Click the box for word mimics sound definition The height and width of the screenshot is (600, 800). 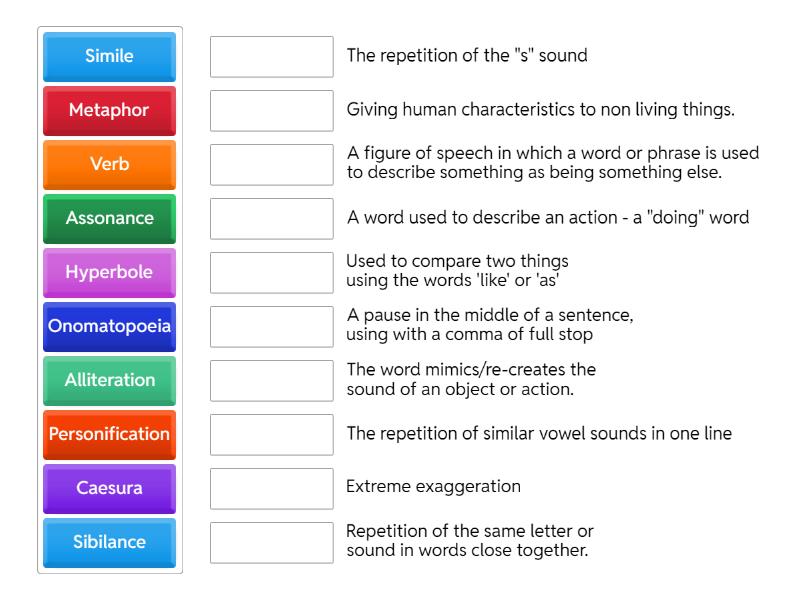coord(272,380)
